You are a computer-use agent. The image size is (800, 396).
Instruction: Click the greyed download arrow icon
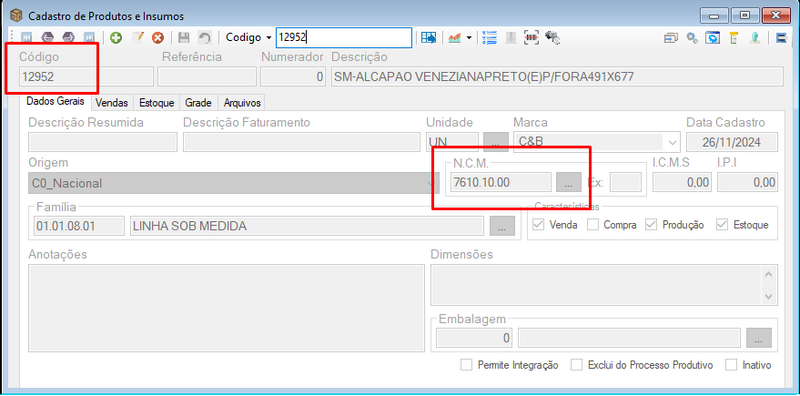pyautogui.click(x=511, y=37)
